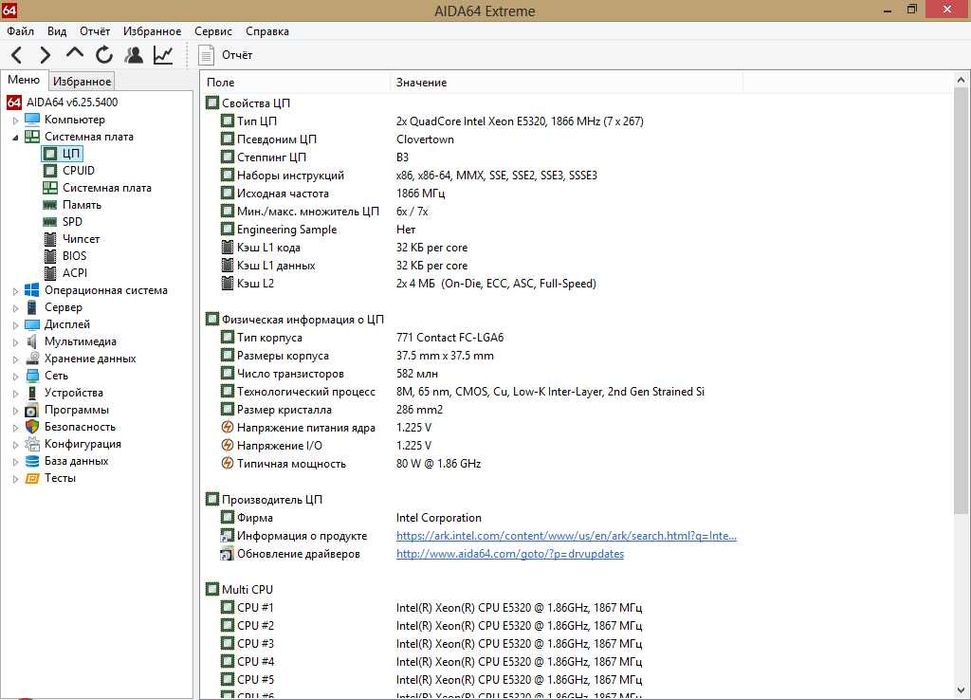971x700 pixels.
Task: Click the База данных database icon
Action: point(32,461)
